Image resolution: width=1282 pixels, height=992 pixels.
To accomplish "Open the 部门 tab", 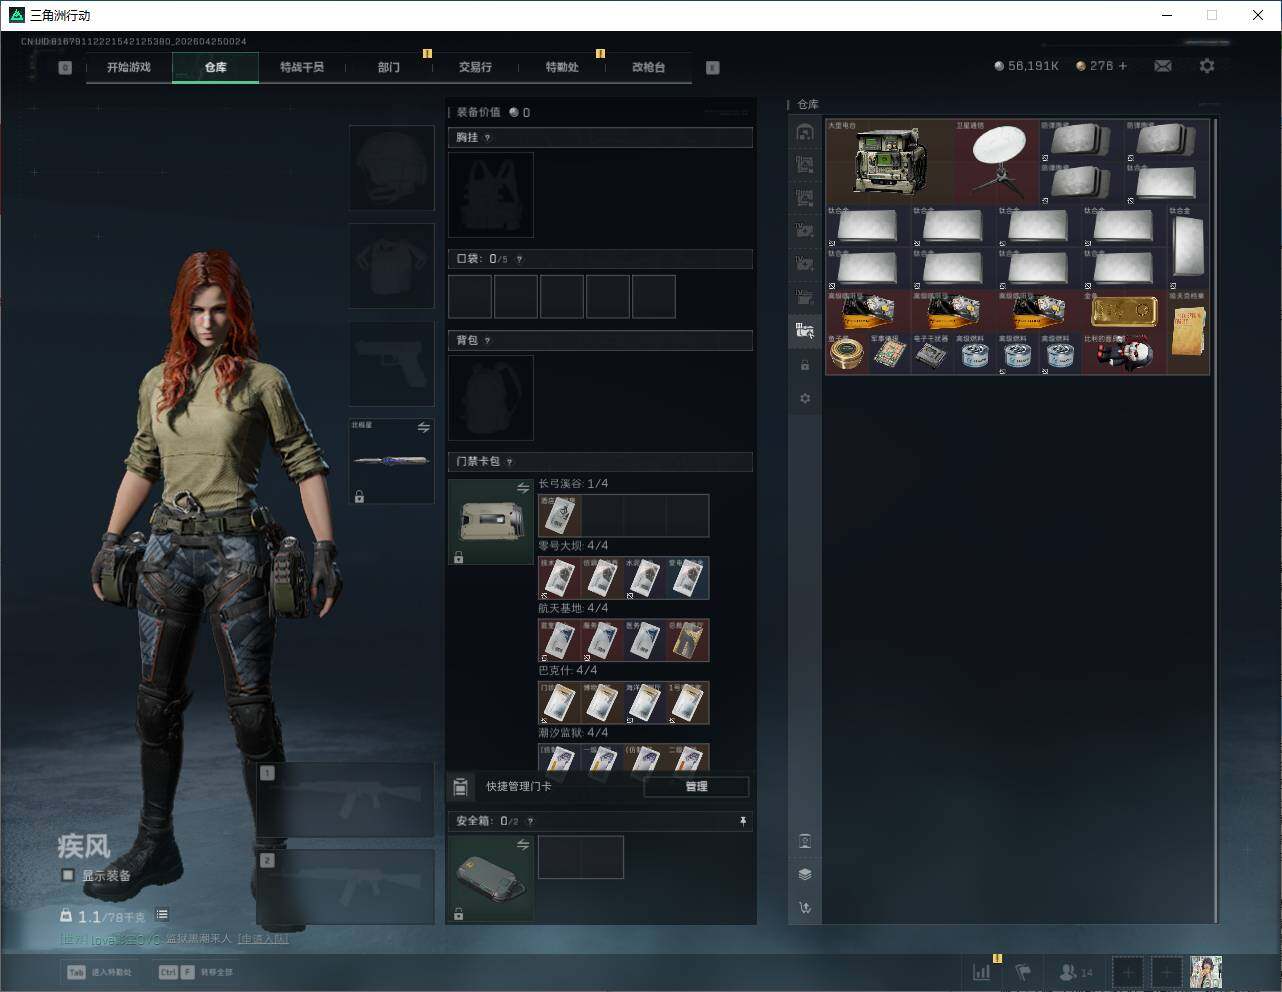I will point(389,67).
